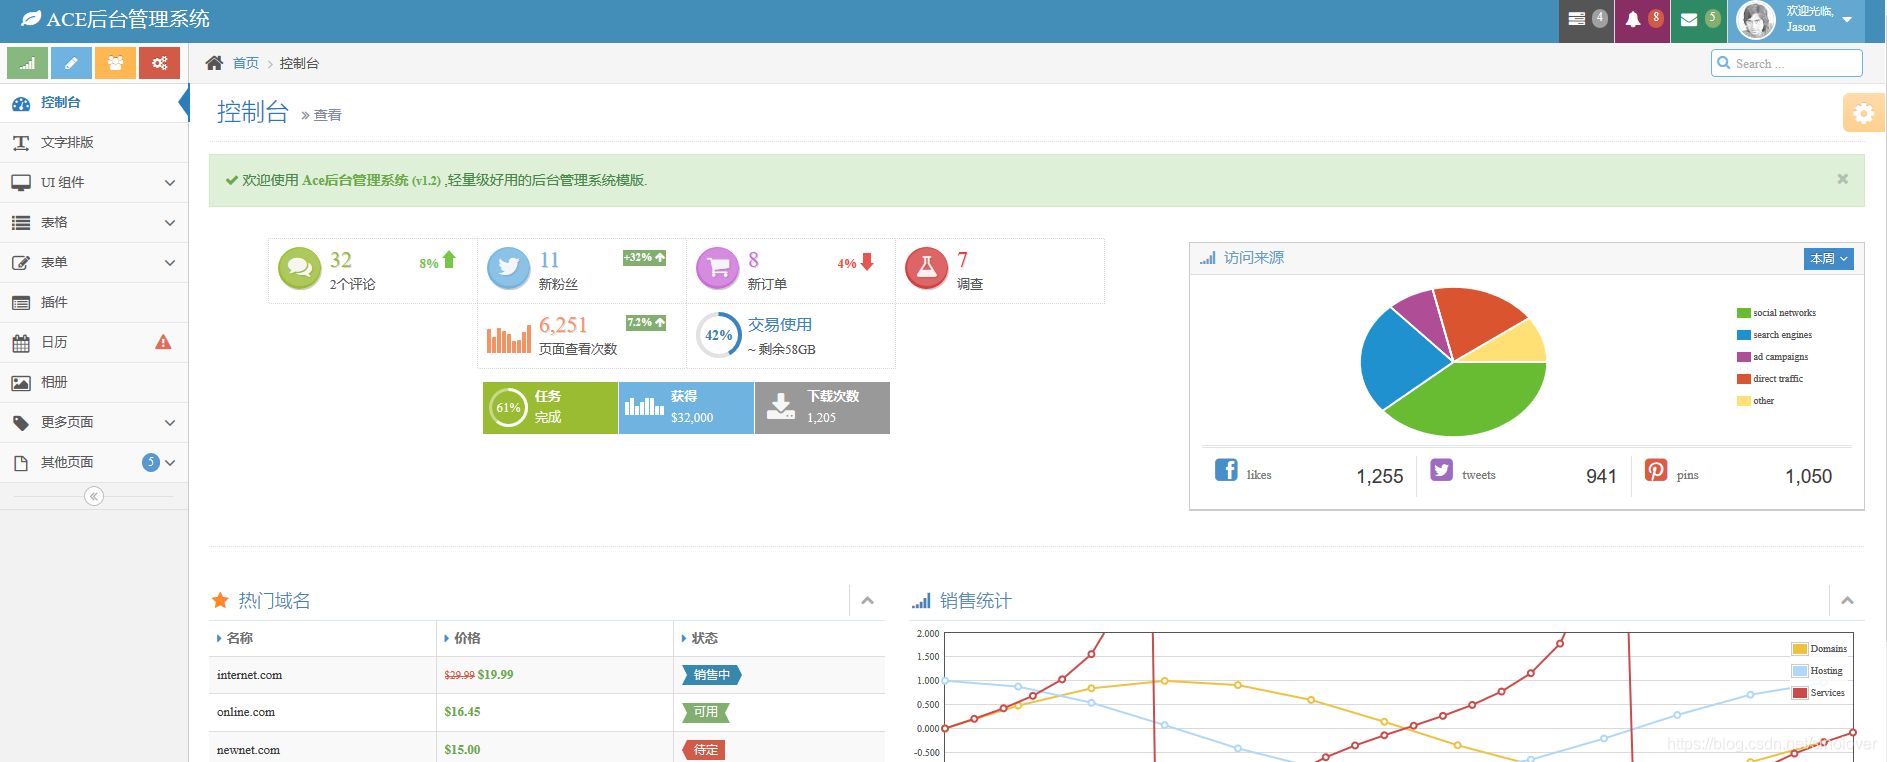This screenshot has width=1887, height=762.
Task: Click the purple ad campaigns legend swatch
Action: pyautogui.click(x=1744, y=357)
